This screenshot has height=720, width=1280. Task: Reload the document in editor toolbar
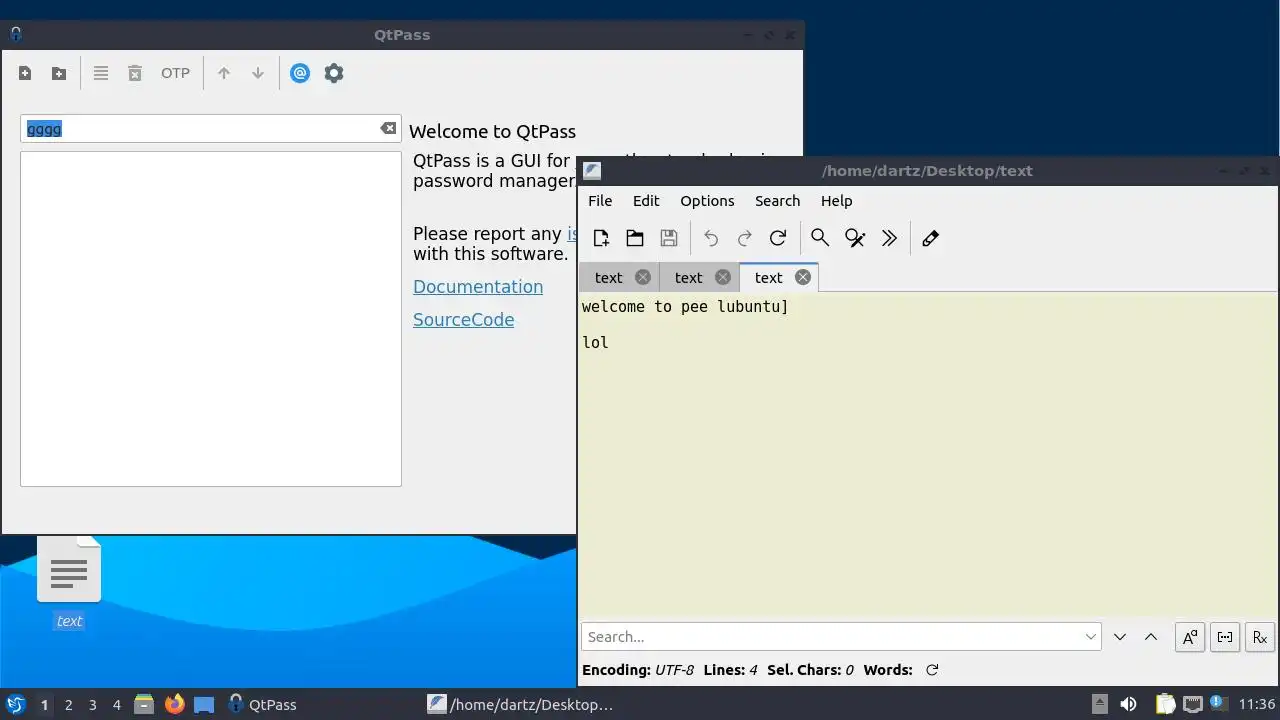pos(778,238)
